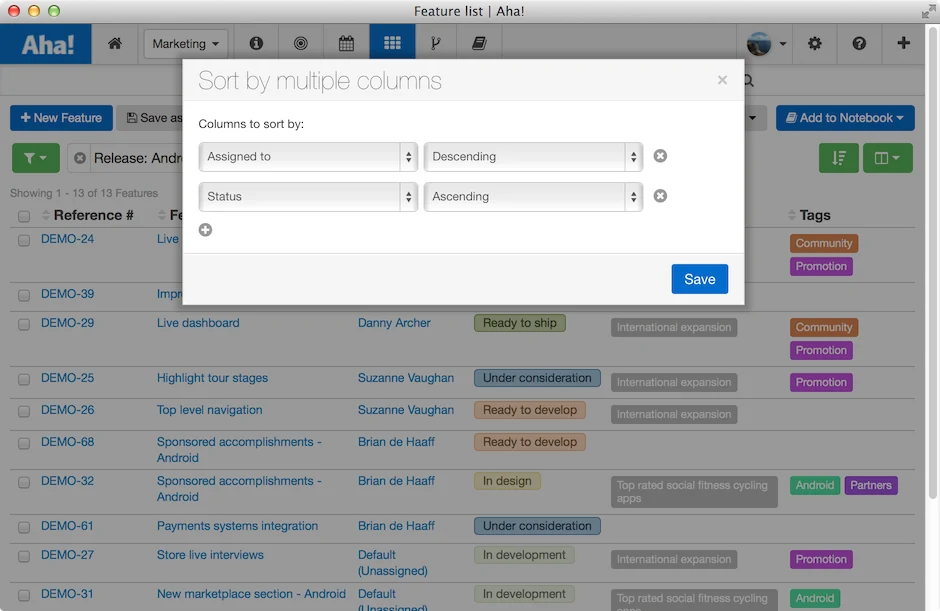Close the Sort by multiple columns dialog
940x611 pixels.
pos(722,80)
